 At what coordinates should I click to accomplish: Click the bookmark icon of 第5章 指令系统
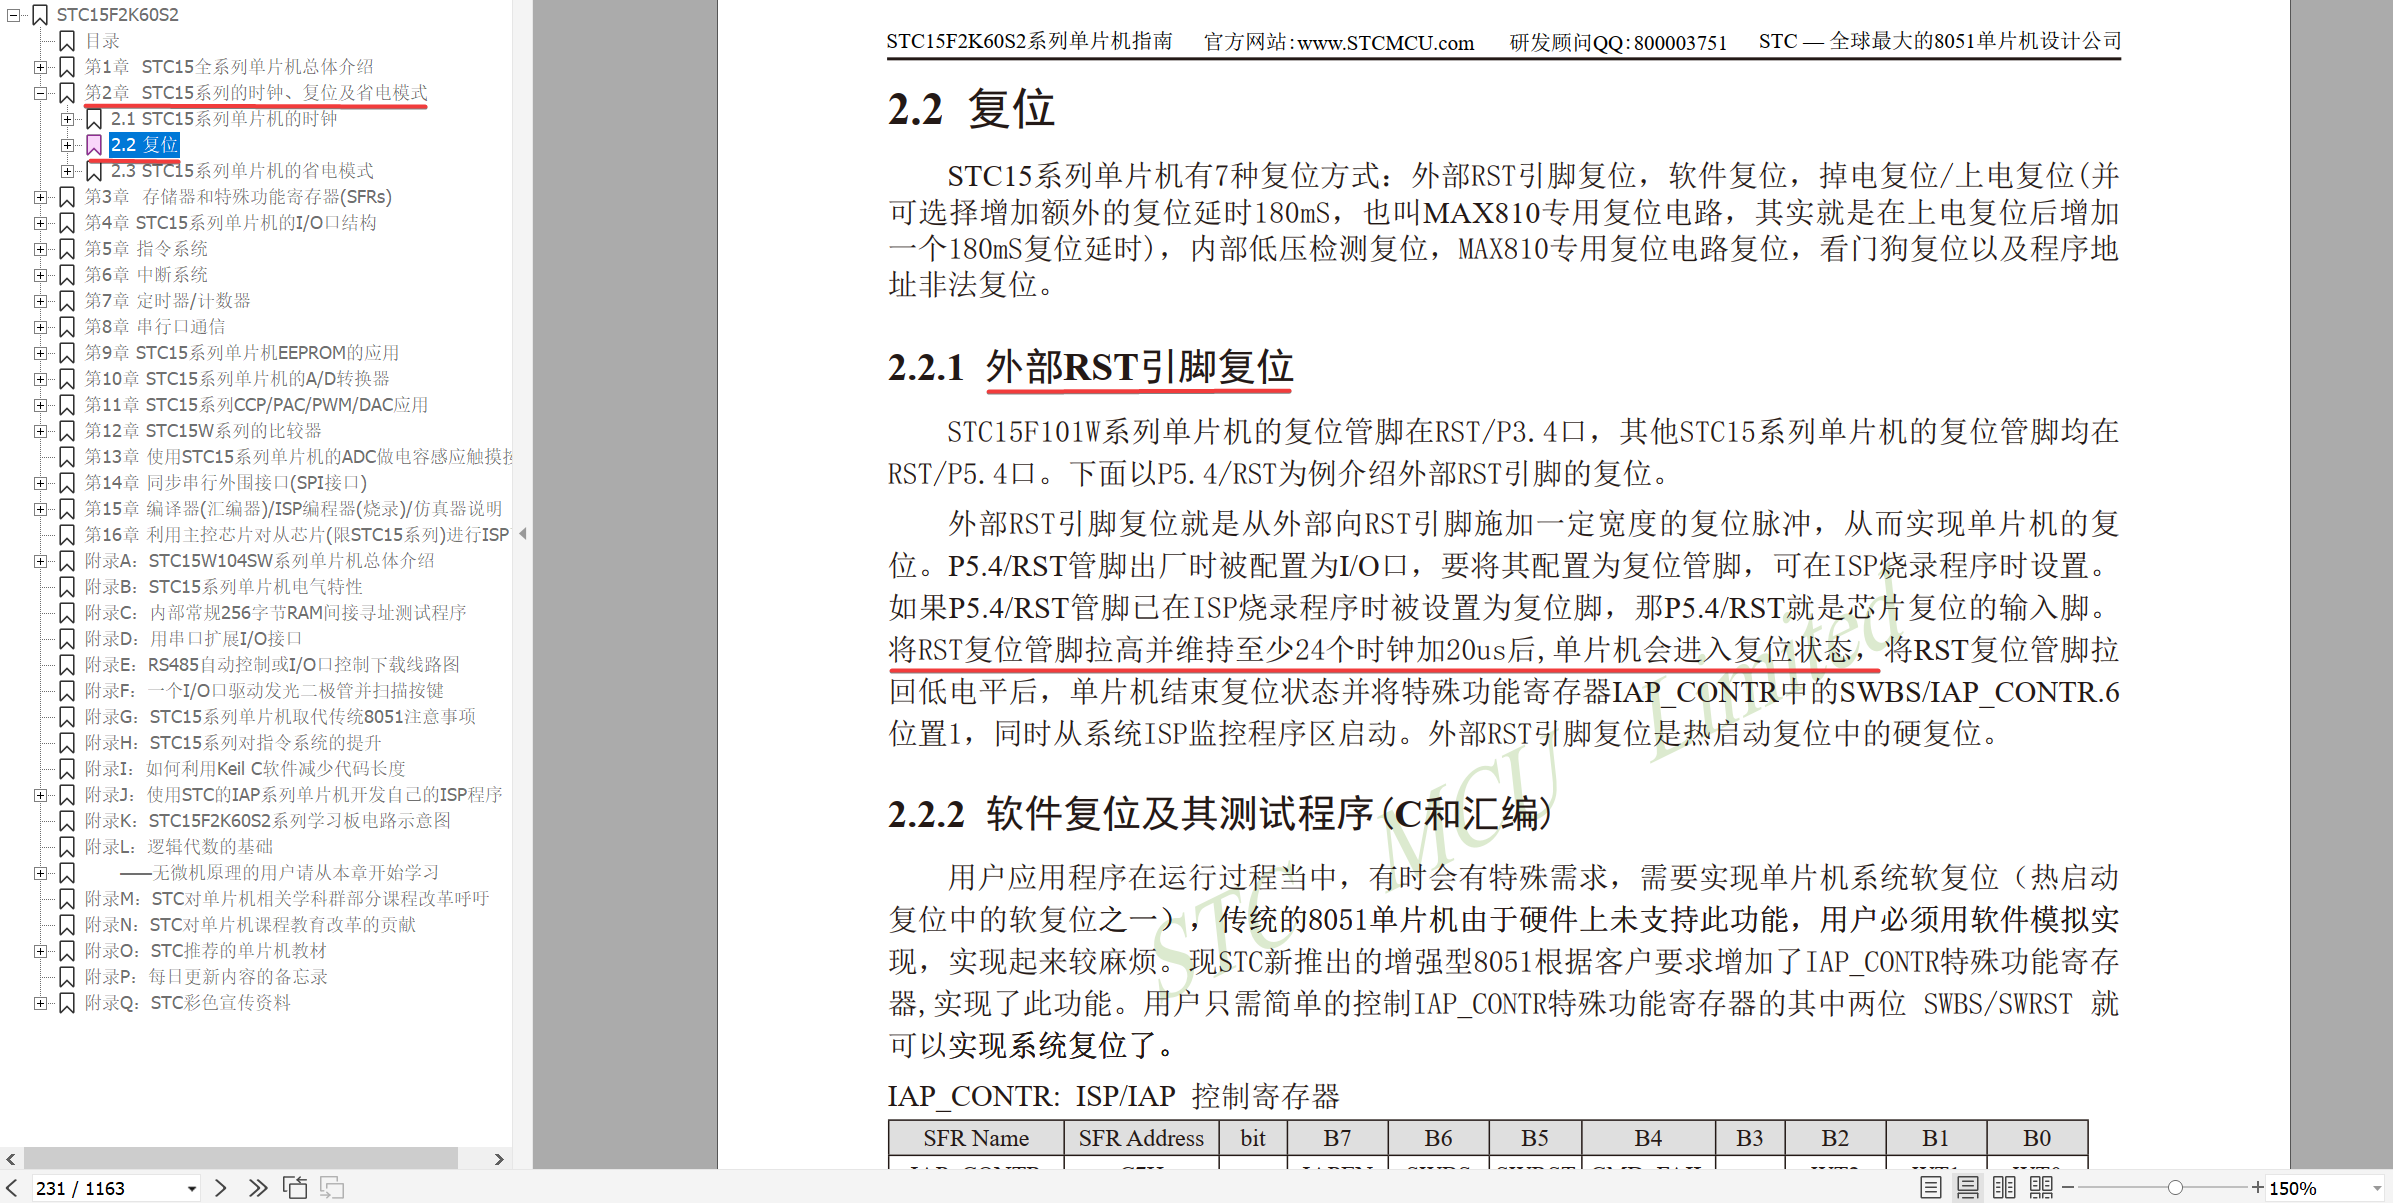[67, 249]
